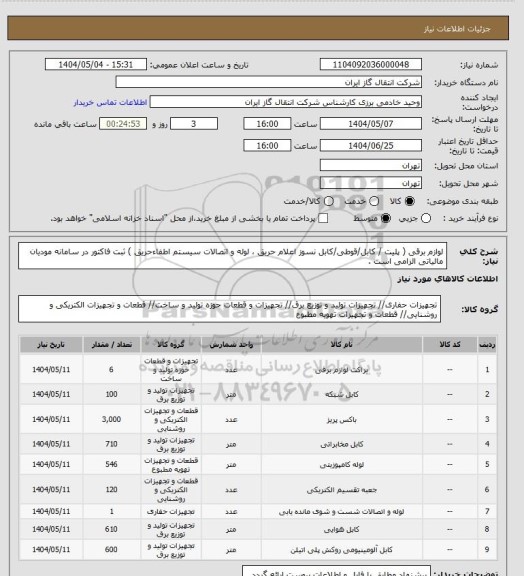Screen dimensions: 524x576
Task: Select row item باکس پریز
Action: tap(342, 420)
